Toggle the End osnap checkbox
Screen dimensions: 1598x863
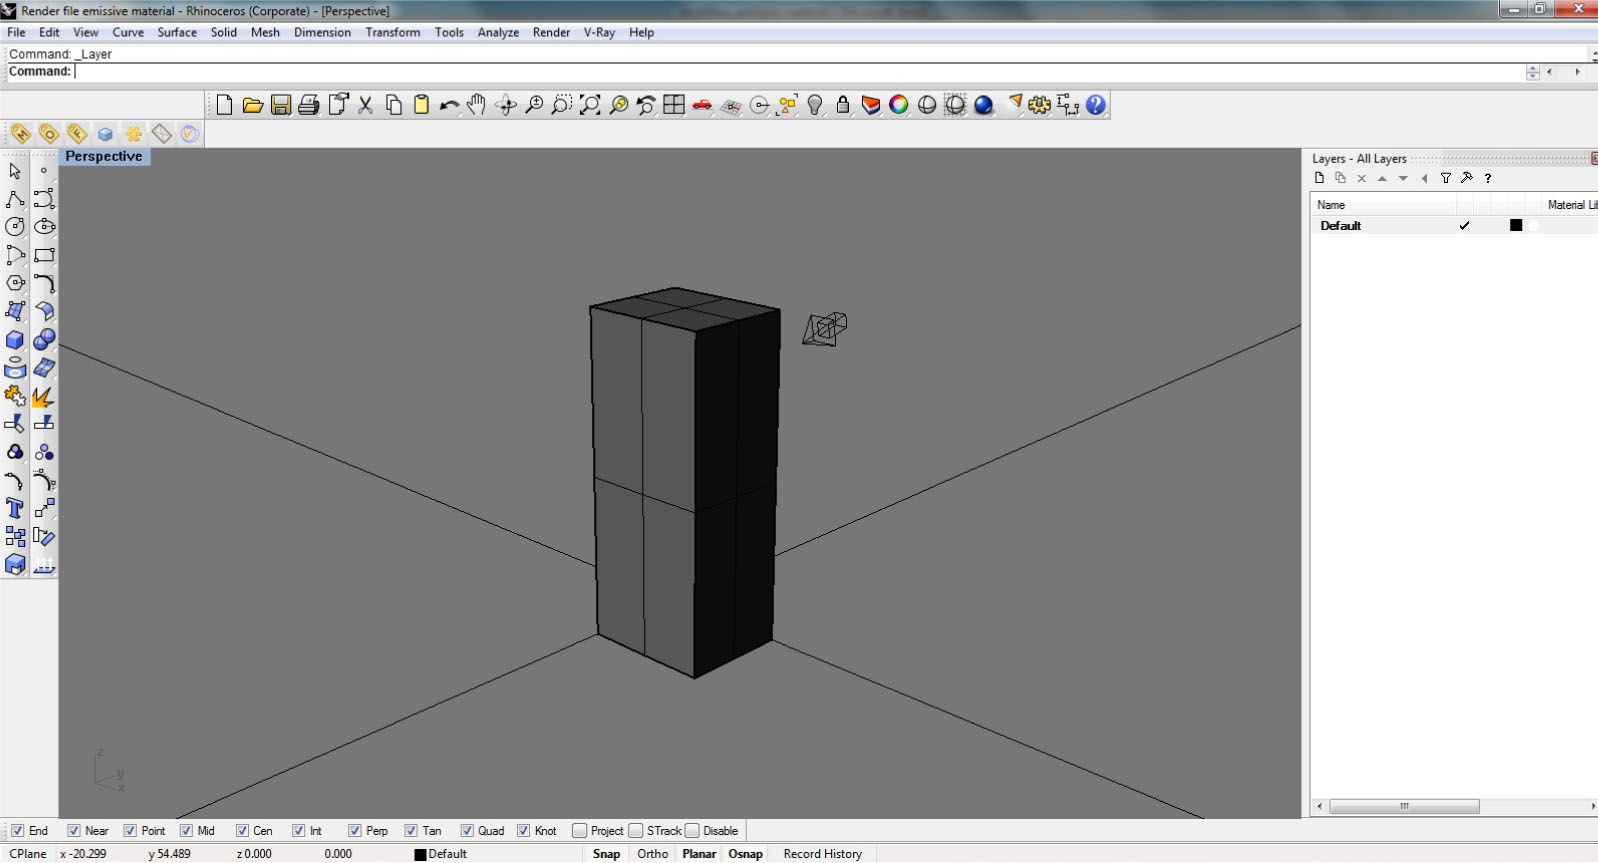[17, 831]
